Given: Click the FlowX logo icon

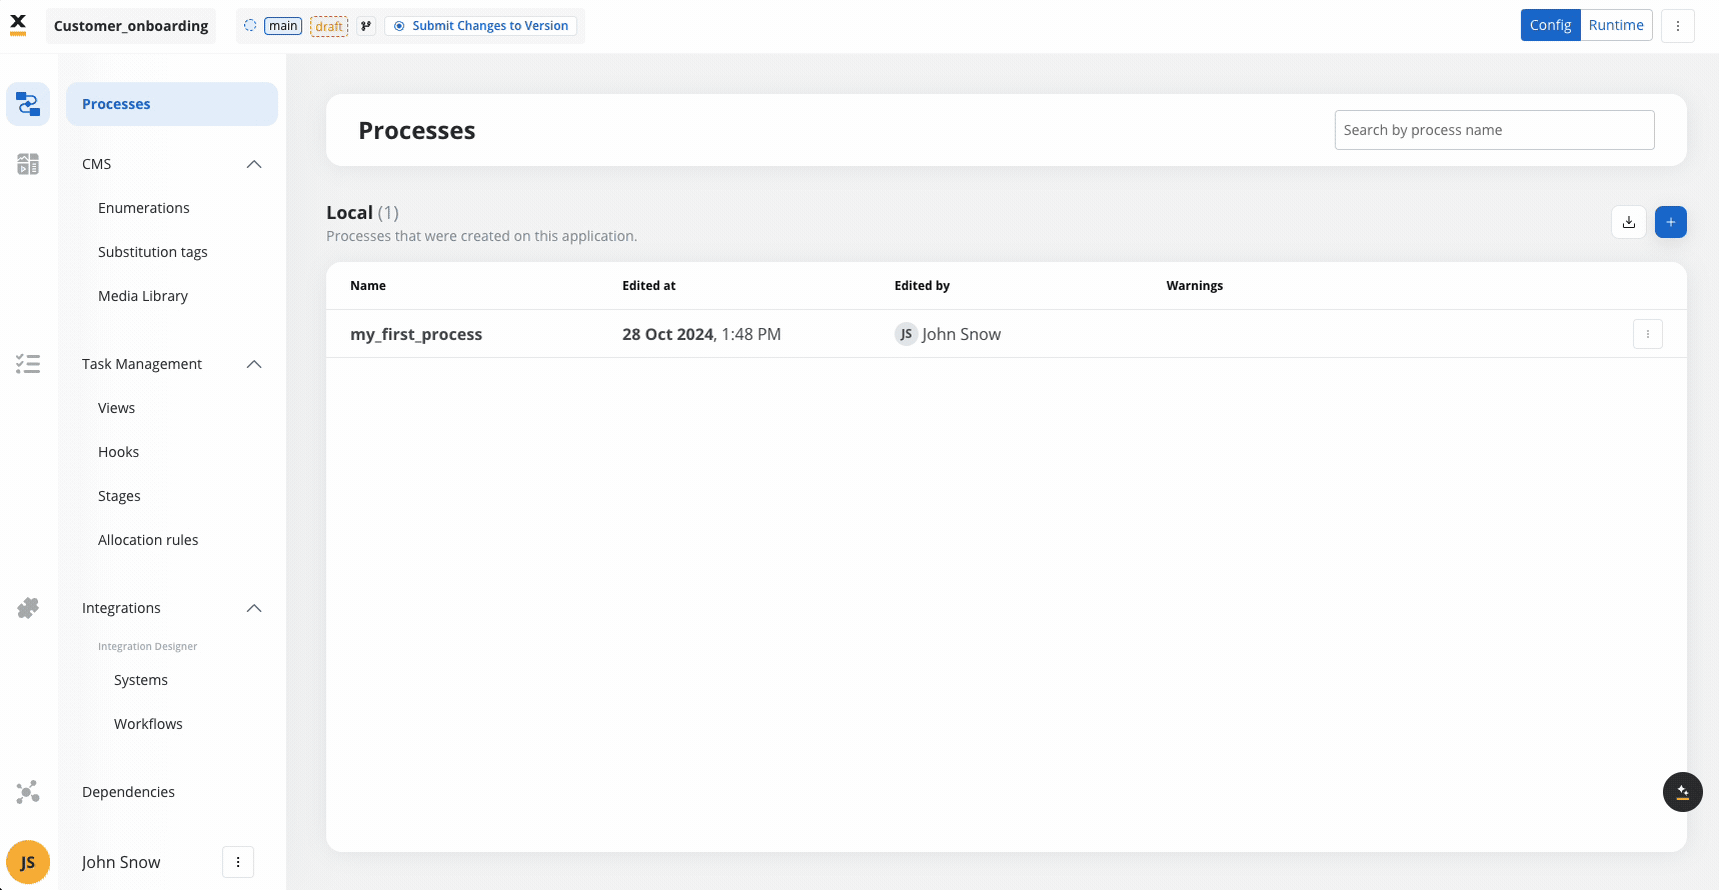Looking at the screenshot, I should (18, 25).
